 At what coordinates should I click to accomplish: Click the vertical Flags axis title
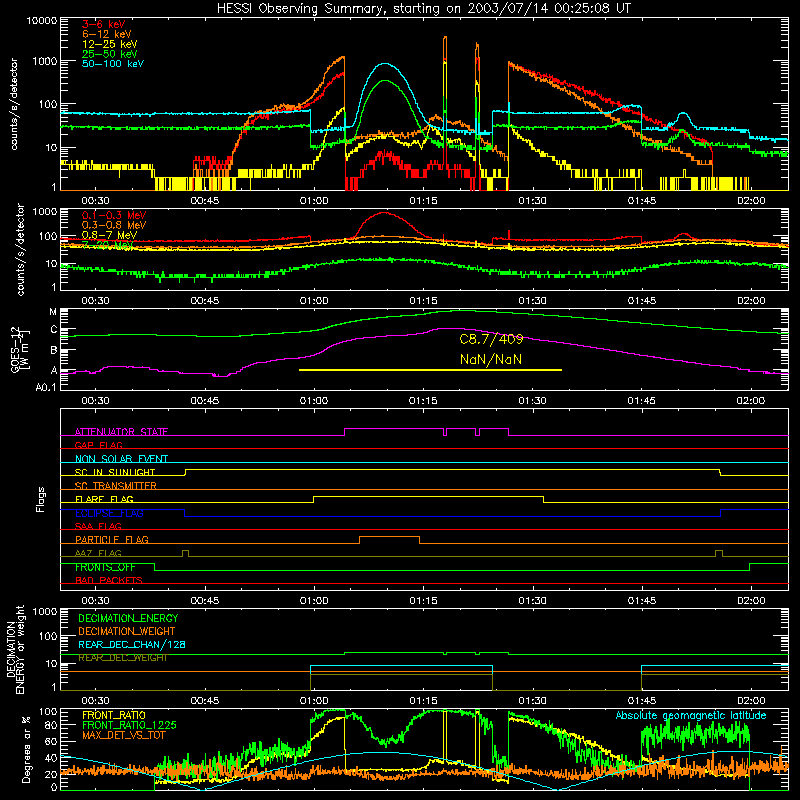[x=41, y=499]
